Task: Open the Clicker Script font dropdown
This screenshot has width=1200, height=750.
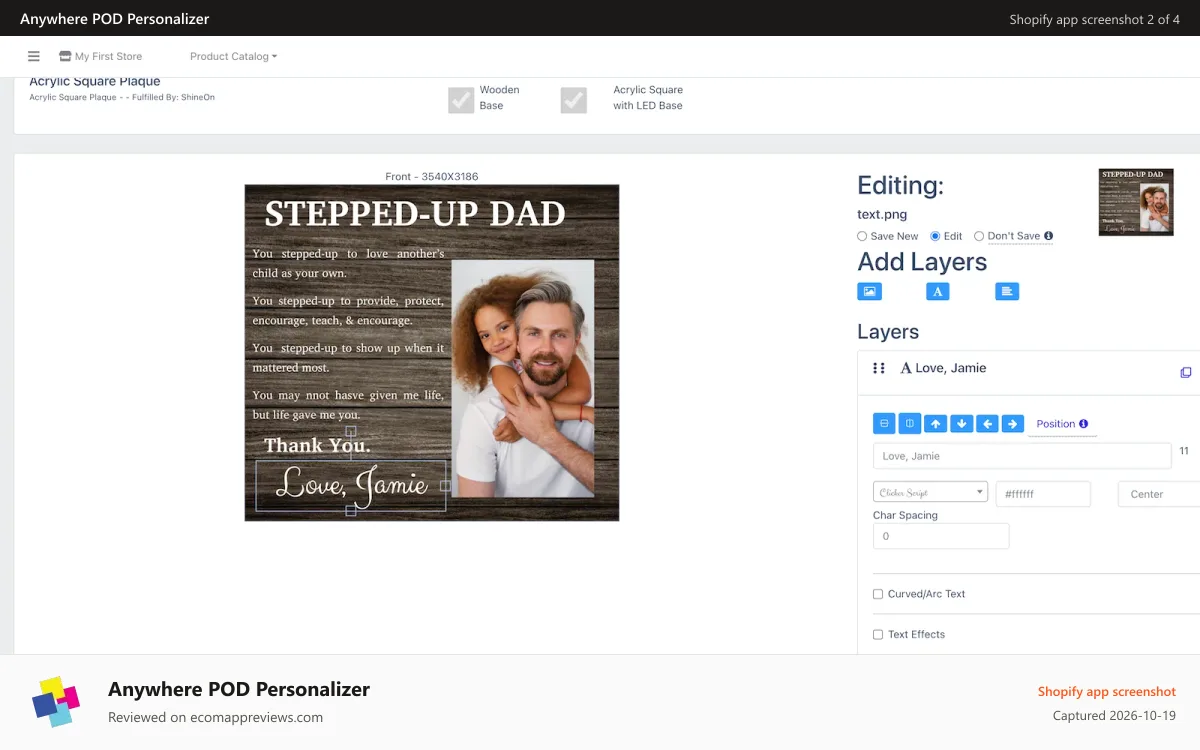Action: click(930, 492)
